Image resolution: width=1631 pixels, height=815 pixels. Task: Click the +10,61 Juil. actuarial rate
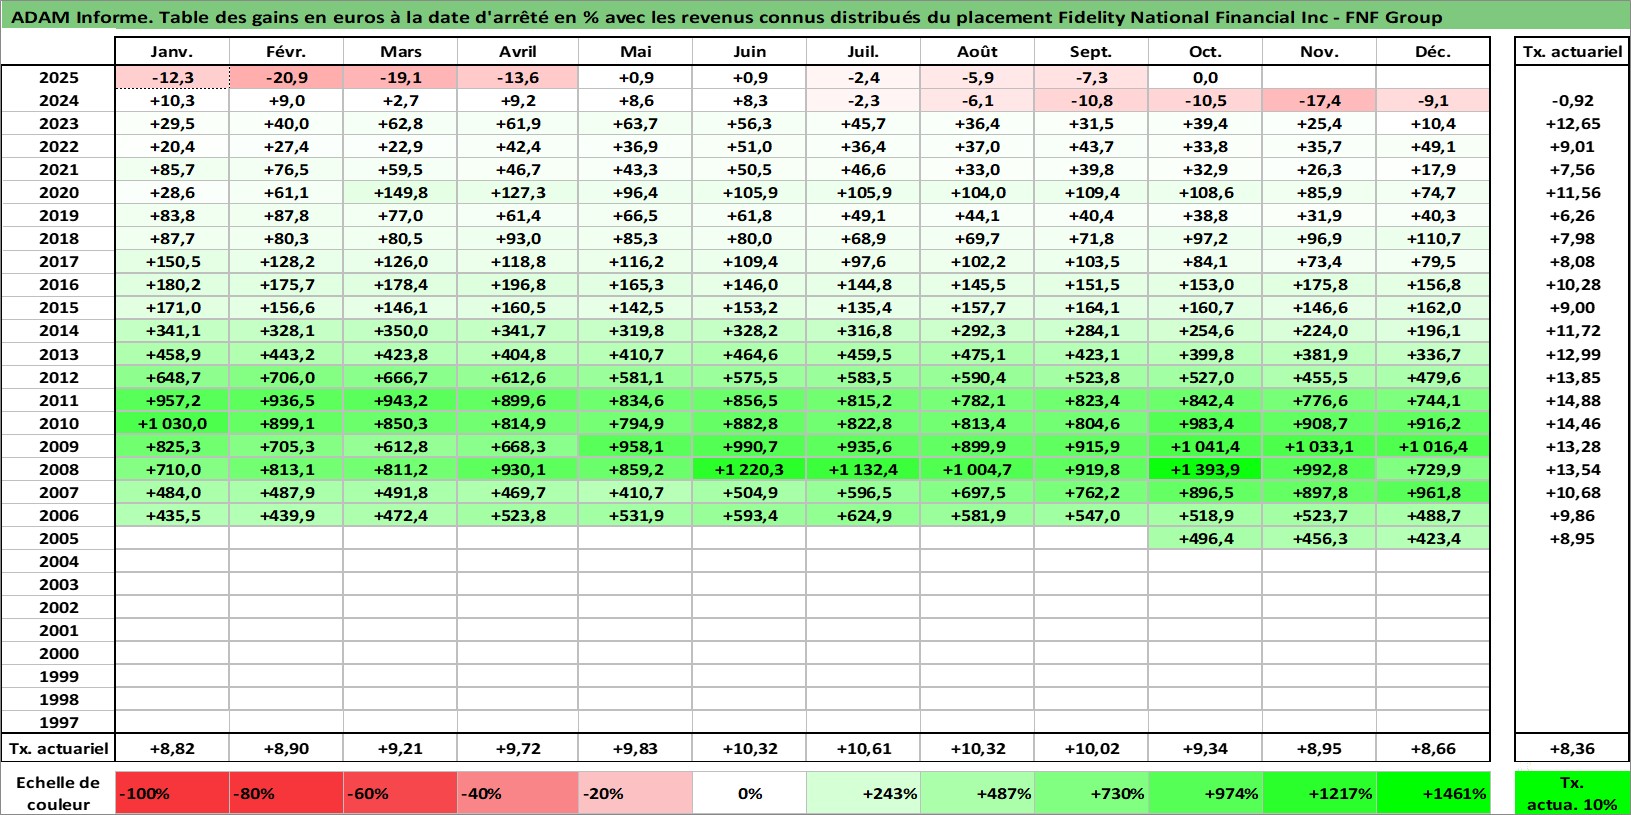click(863, 748)
